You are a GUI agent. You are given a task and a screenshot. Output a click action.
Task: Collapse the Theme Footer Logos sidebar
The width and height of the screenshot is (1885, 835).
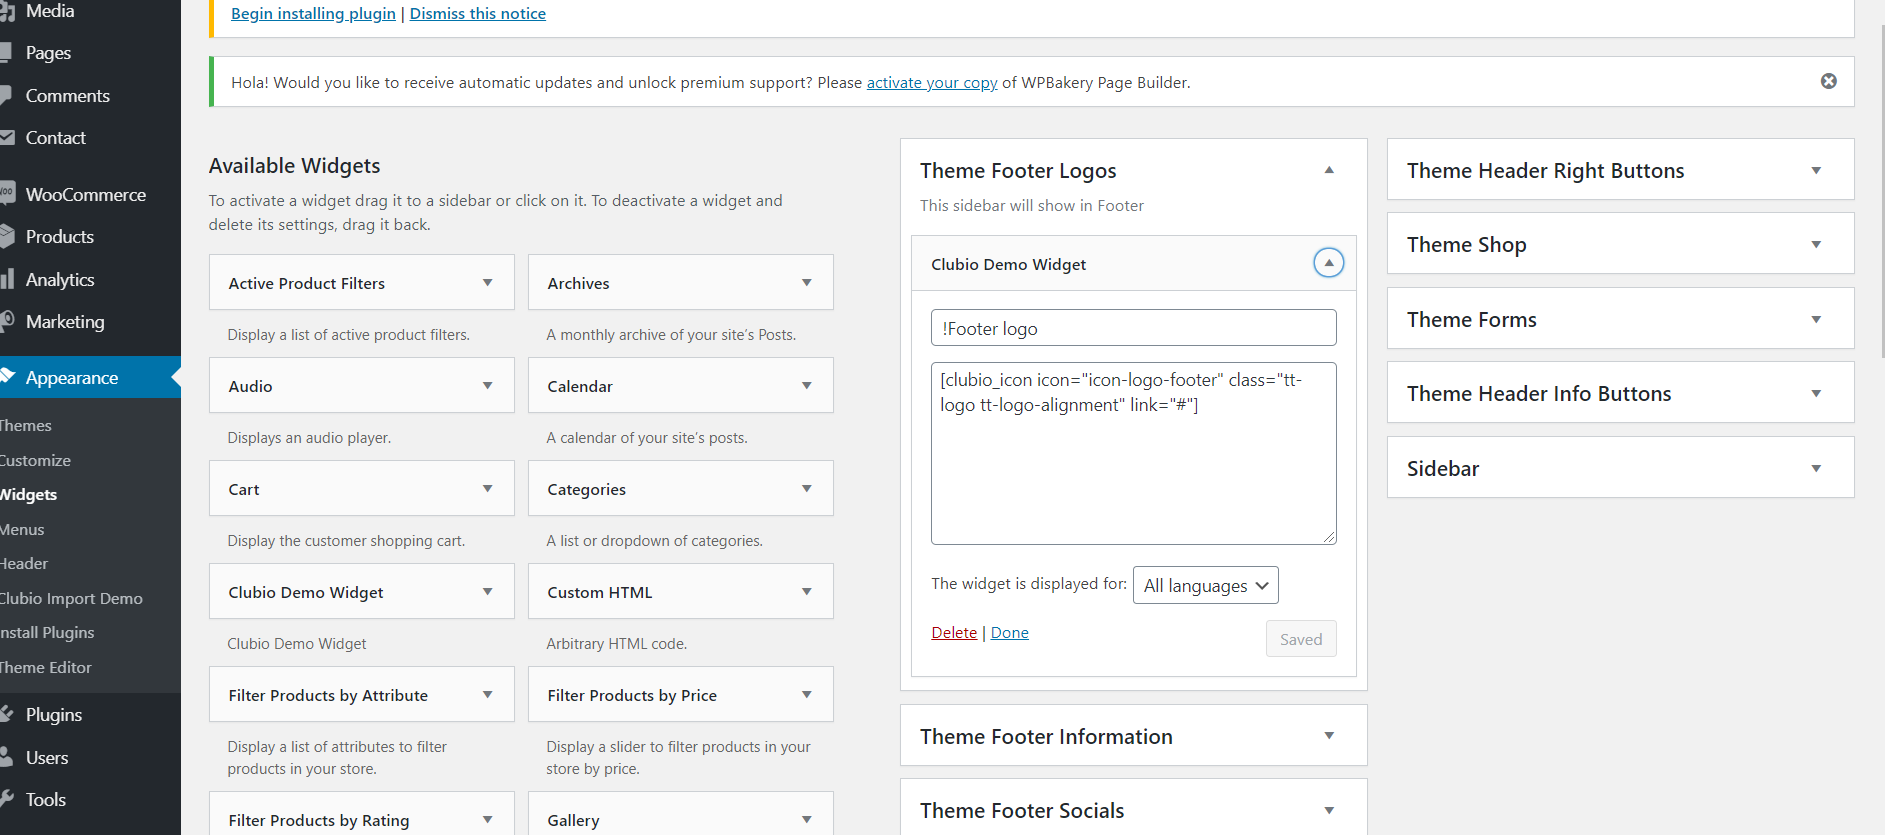click(1329, 171)
